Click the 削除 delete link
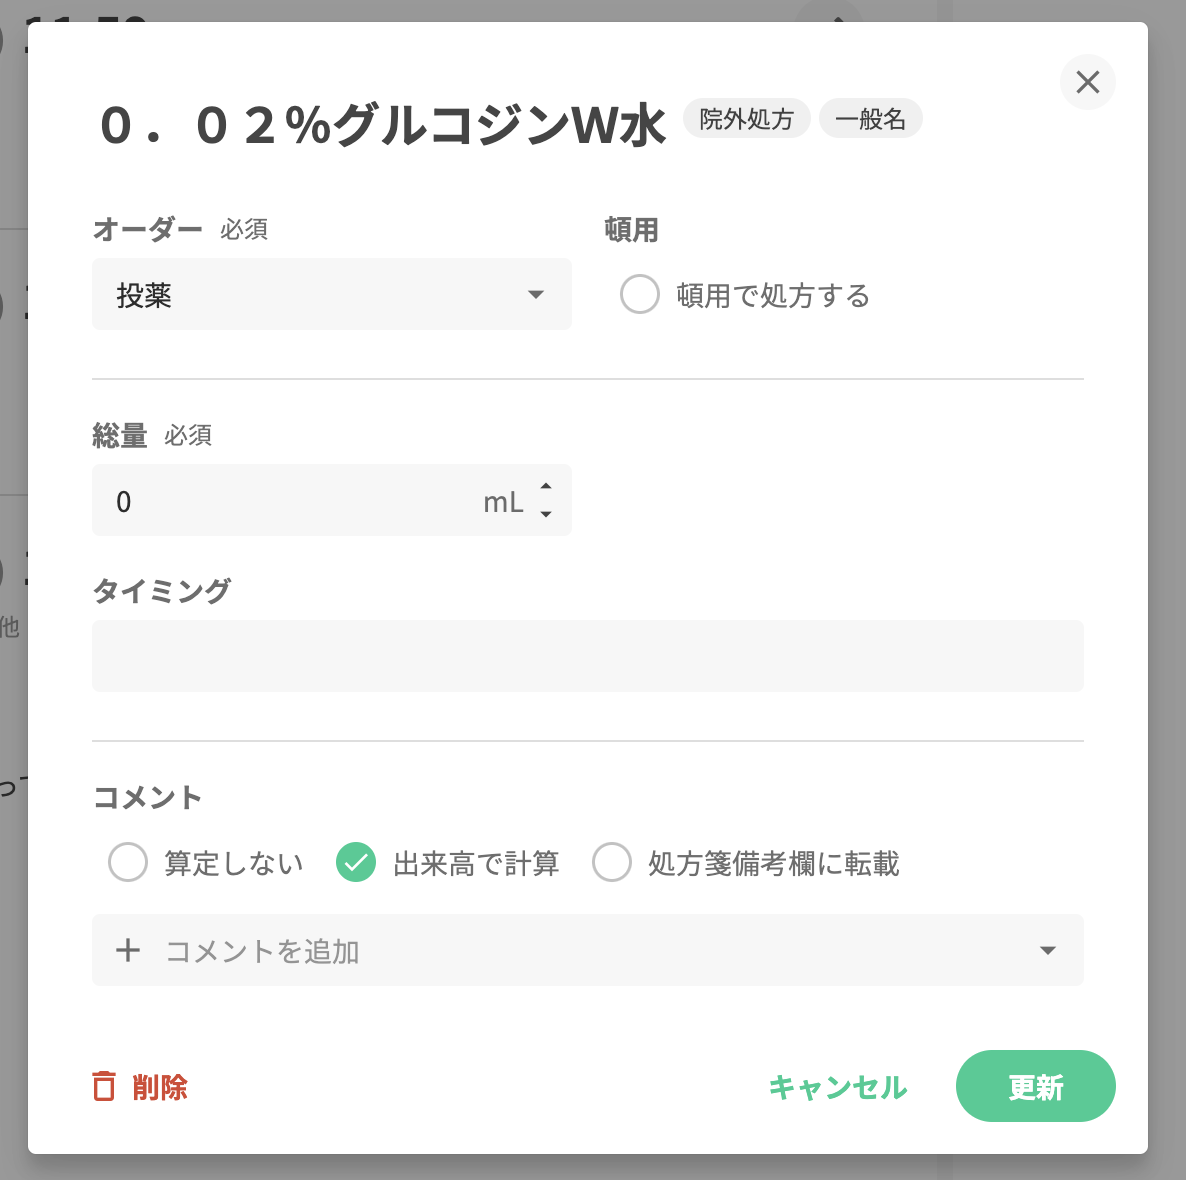 pos(160,1087)
